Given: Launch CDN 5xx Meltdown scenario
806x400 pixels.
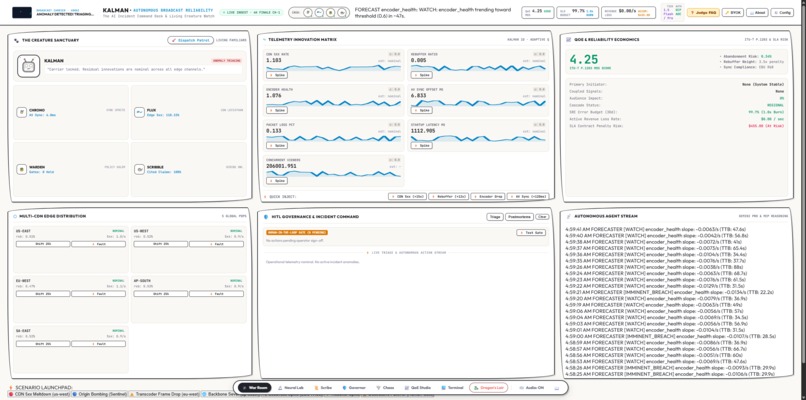Looking at the screenshot, I should pos(39,394).
